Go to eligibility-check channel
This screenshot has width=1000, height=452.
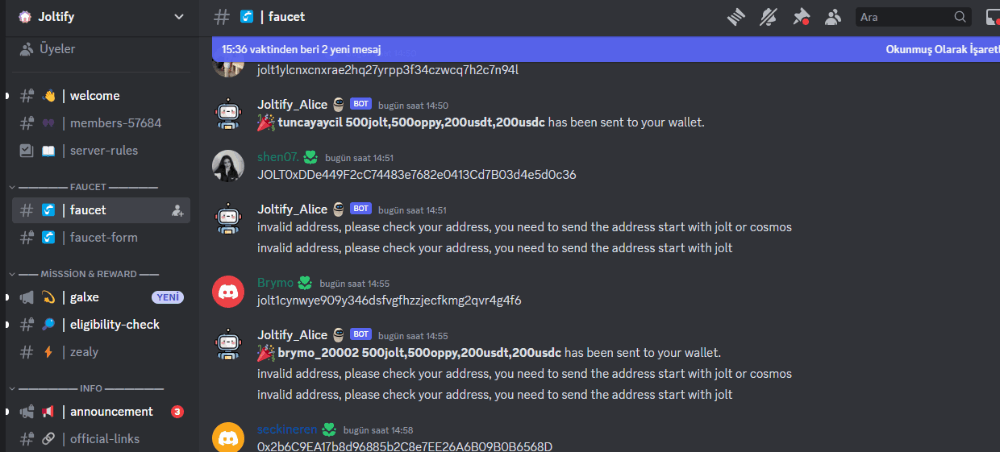click(x=101, y=324)
